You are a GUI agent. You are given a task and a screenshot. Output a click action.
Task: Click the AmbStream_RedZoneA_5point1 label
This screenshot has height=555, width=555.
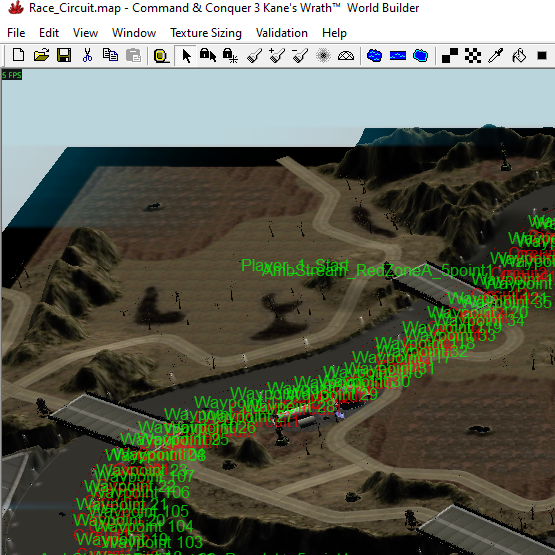click(x=377, y=271)
